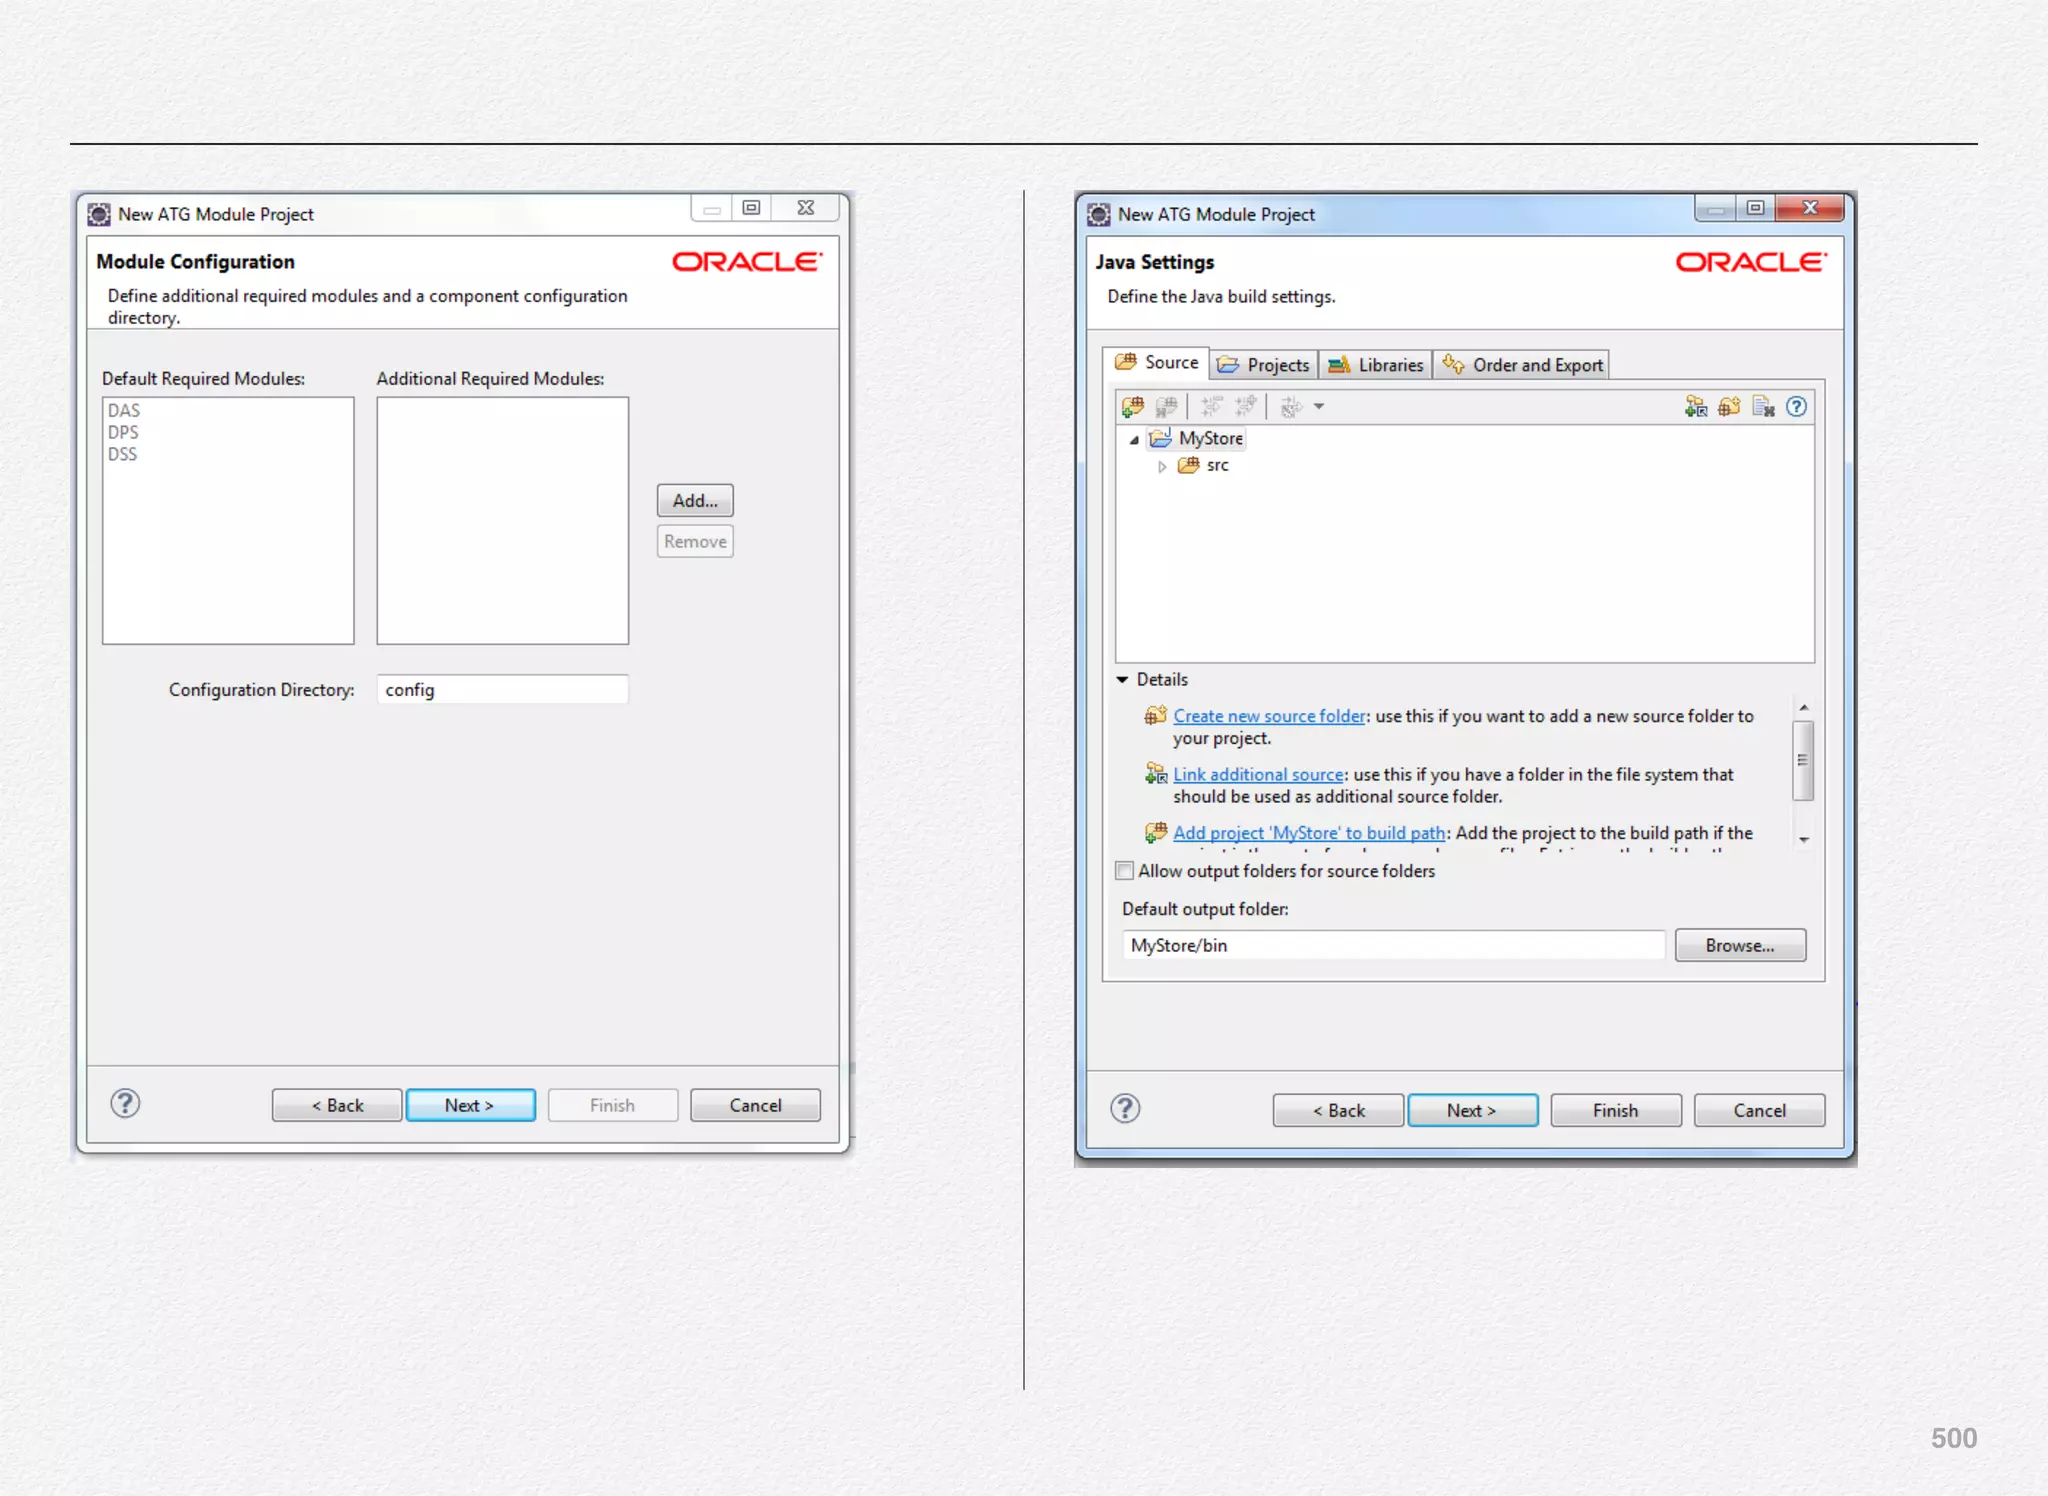Viewport: 2048px width, 1496px height.
Task: Click the create new source folder toolbar icon
Action: coord(1729,407)
